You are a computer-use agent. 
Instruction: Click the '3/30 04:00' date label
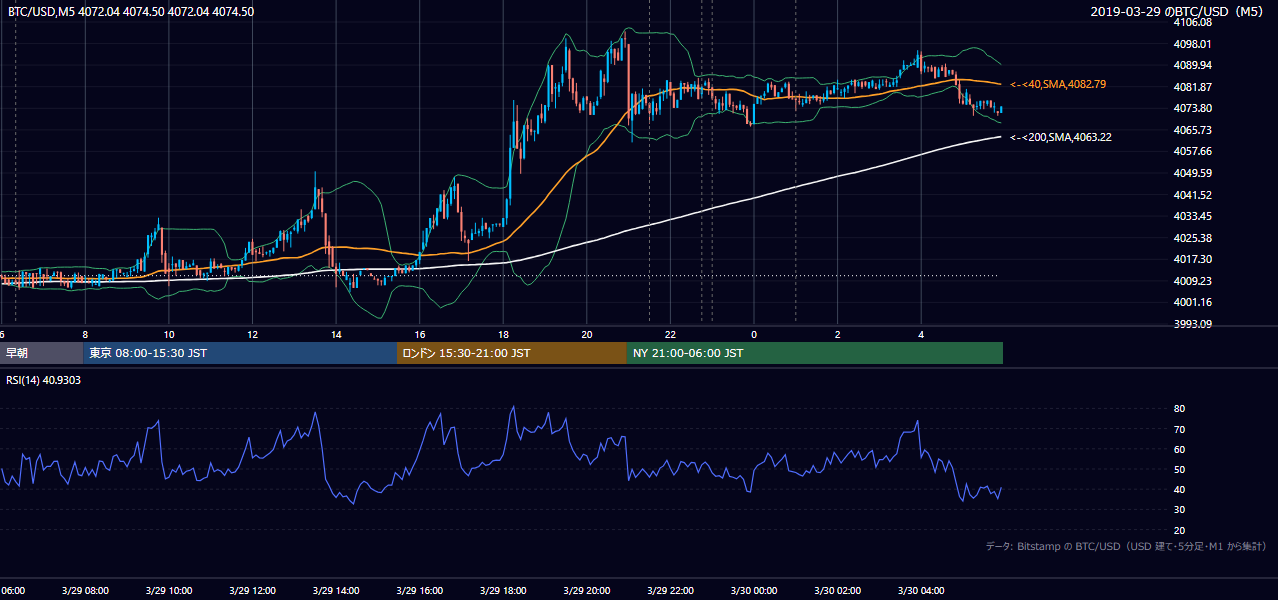[x=921, y=591]
